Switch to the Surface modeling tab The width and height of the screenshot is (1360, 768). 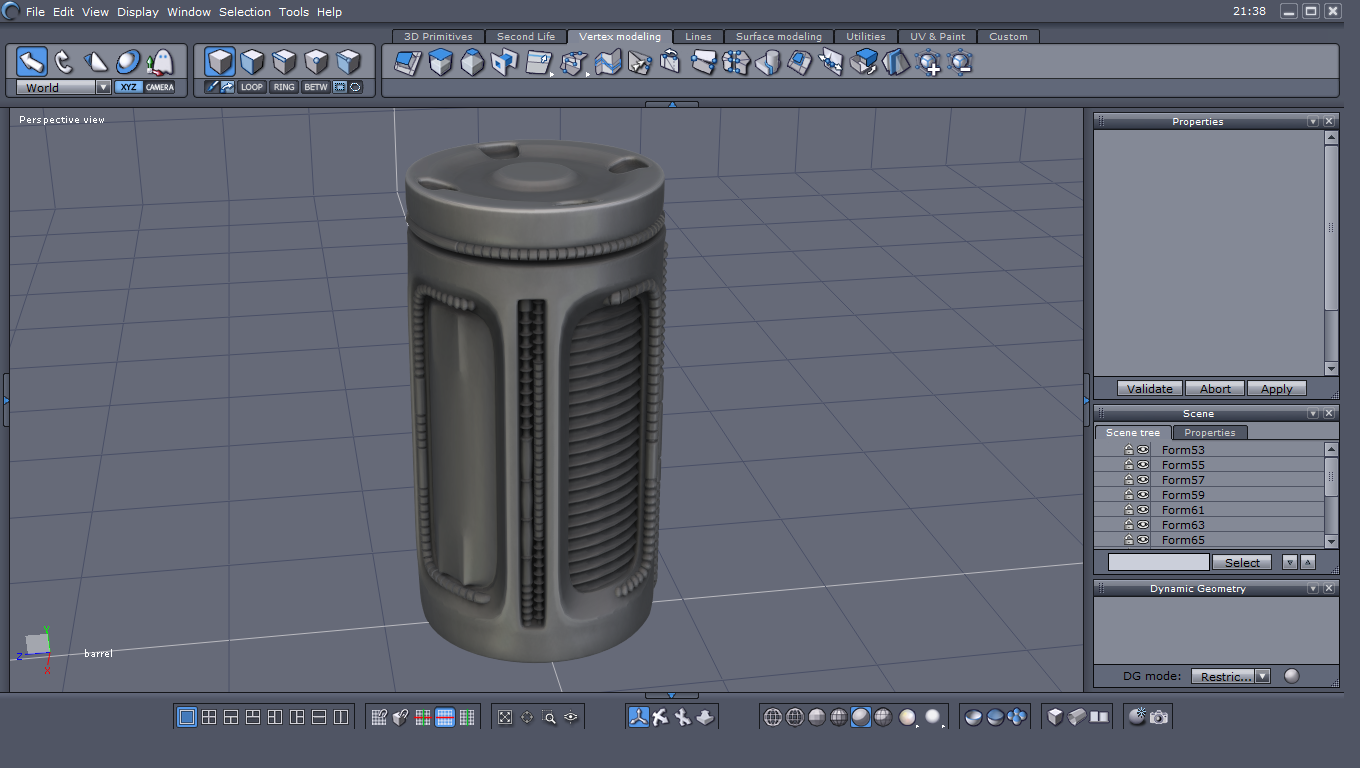(x=778, y=37)
